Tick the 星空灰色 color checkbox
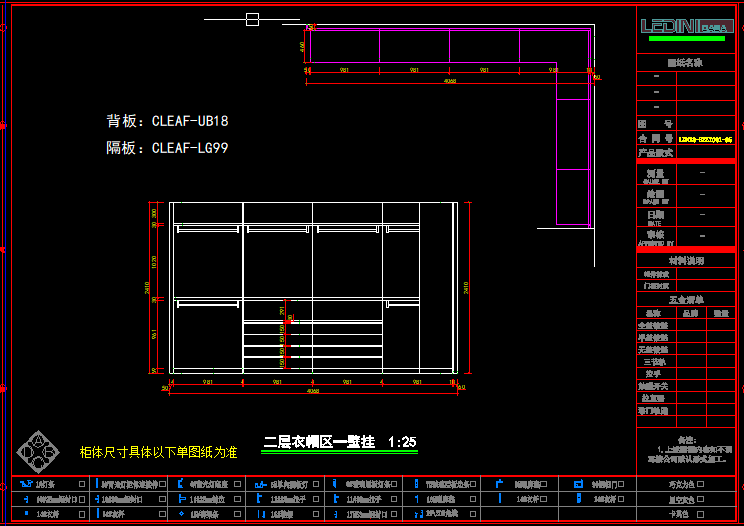This screenshot has height=526, width=744. tap(701, 499)
